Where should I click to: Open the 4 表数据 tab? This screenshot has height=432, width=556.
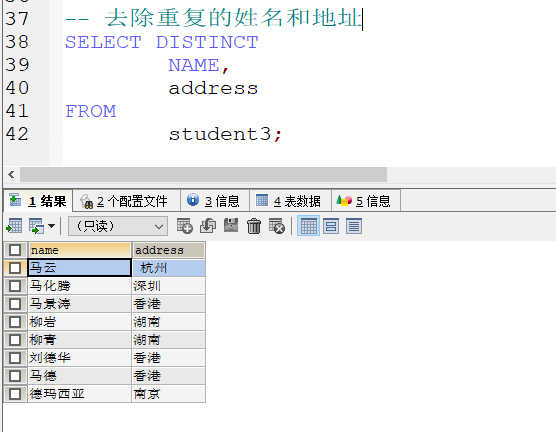pyautogui.click(x=290, y=201)
